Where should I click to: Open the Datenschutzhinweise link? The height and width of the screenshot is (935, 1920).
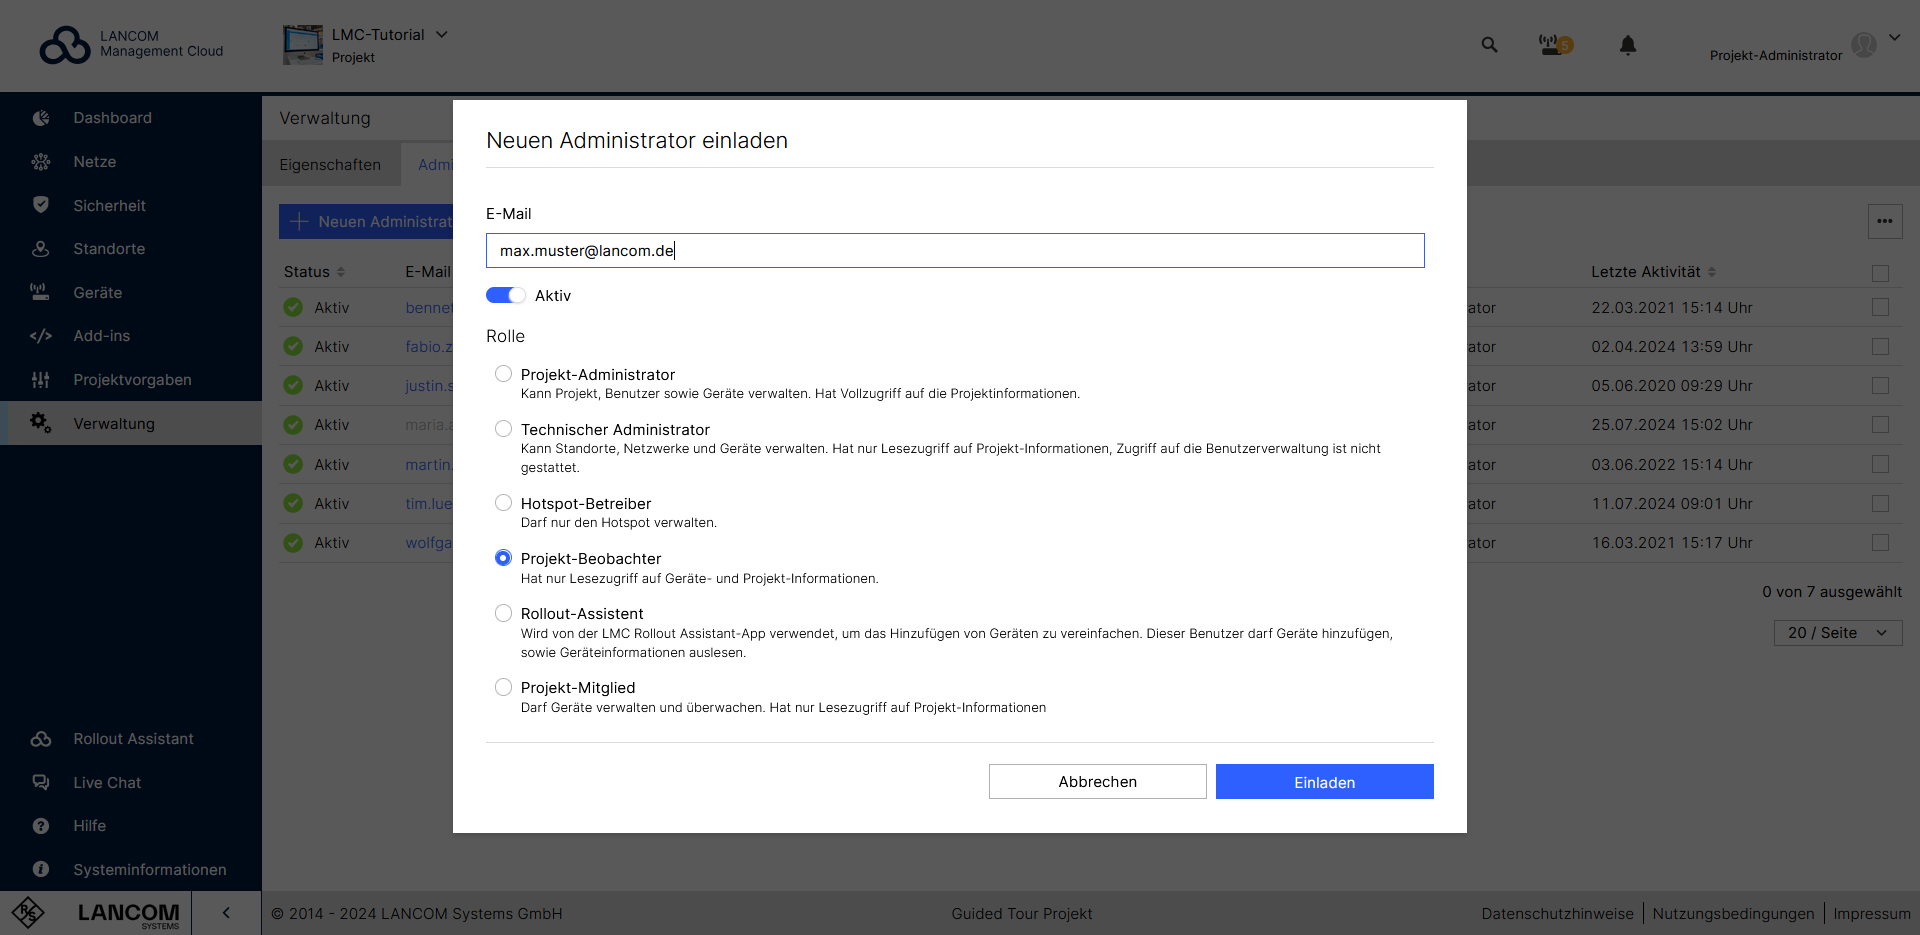[x=1557, y=913]
